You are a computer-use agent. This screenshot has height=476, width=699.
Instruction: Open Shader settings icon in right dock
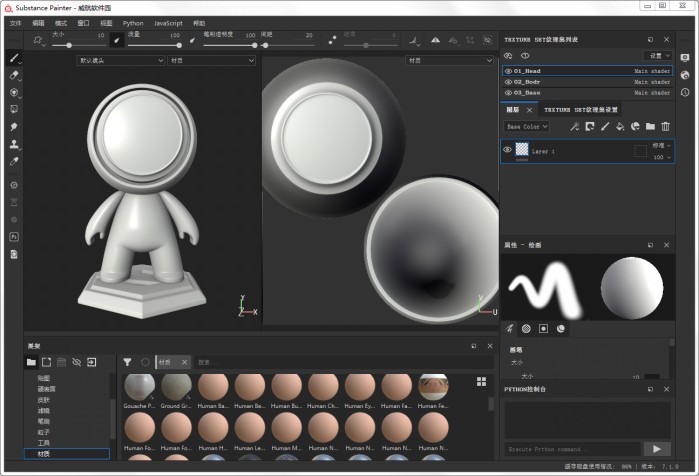pyautogui.click(x=685, y=75)
